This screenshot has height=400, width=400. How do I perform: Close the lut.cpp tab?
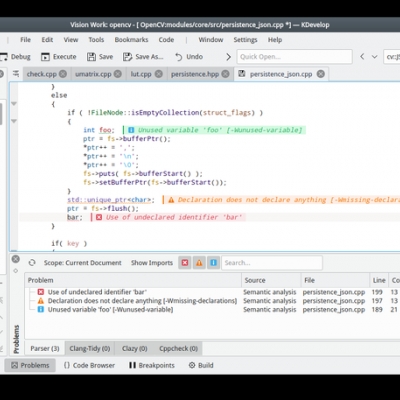pos(159,74)
